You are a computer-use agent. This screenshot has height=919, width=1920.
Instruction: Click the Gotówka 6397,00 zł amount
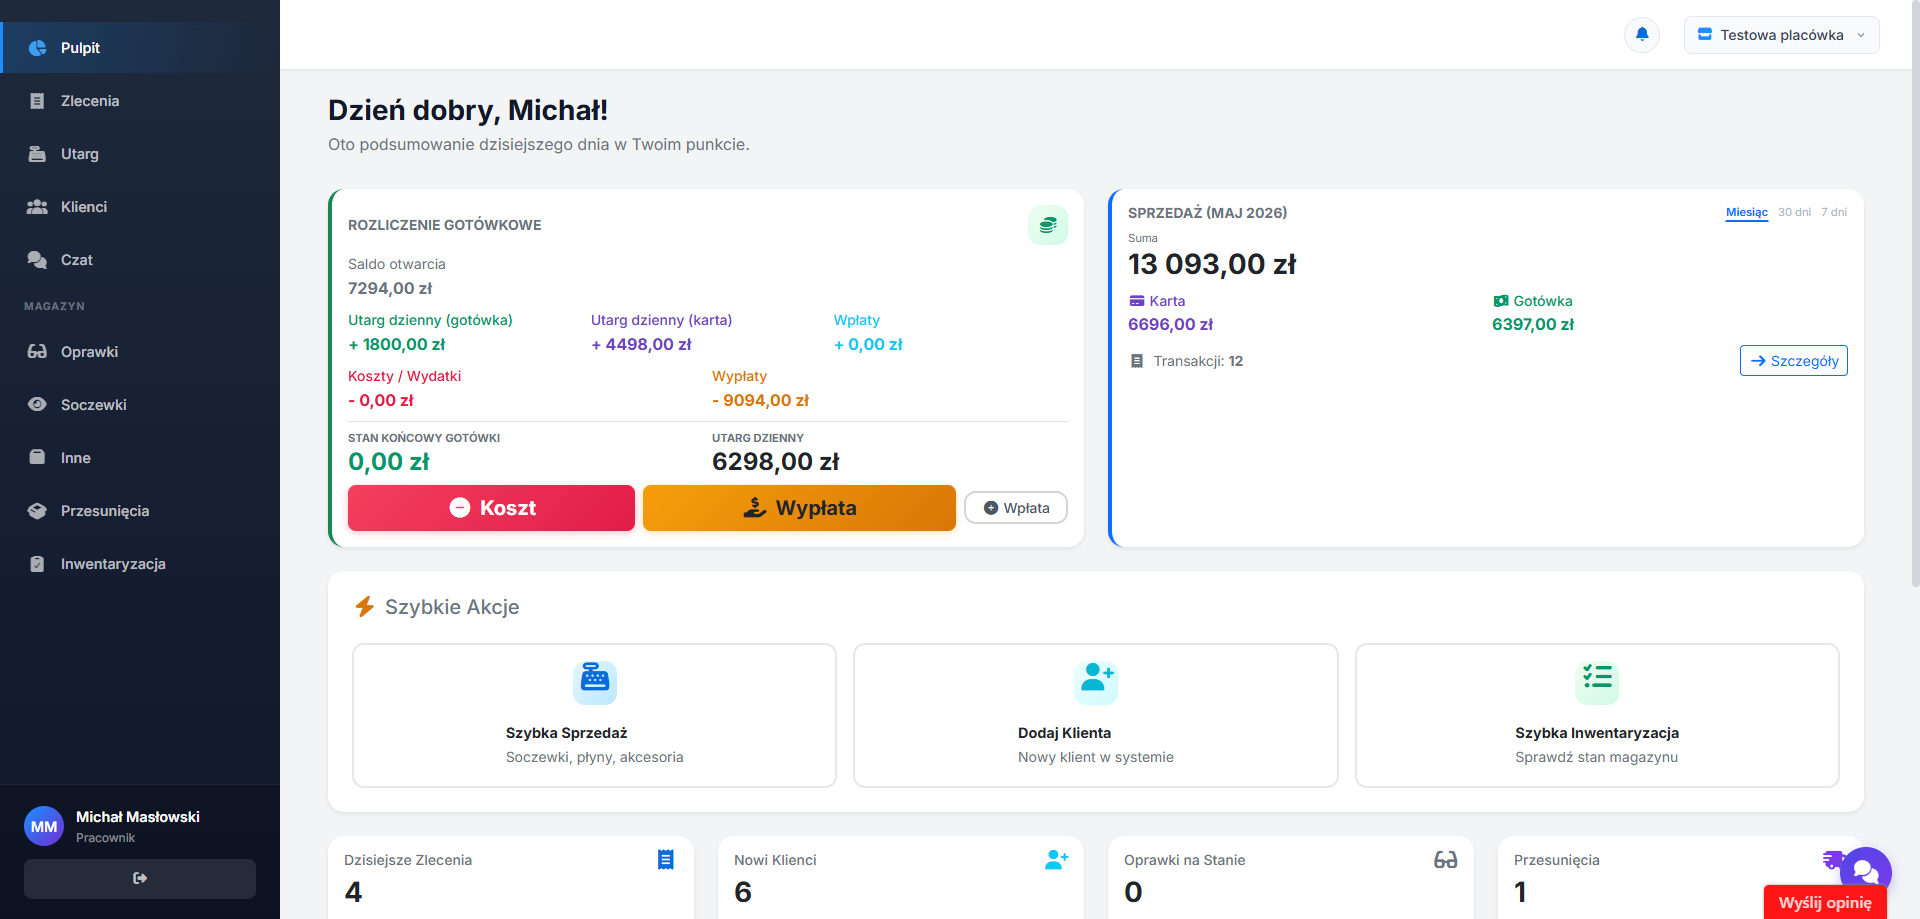tap(1533, 324)
